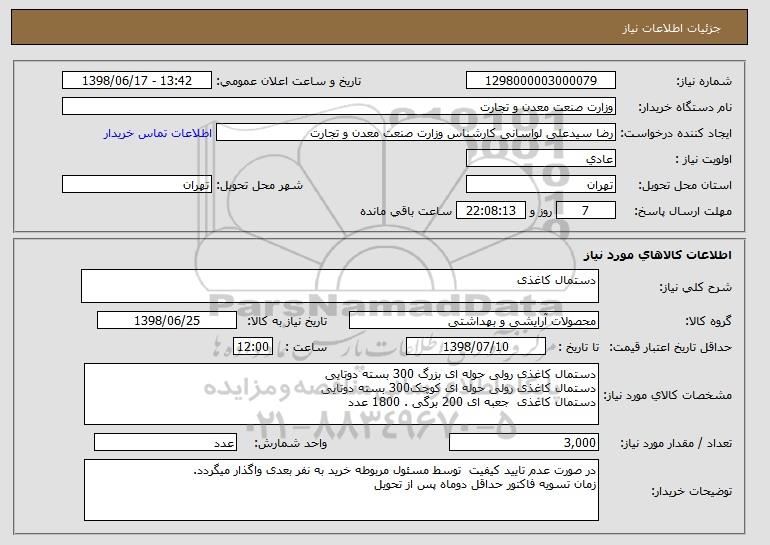
Task: Click the label مشخصات کالای مورد نیاز
Action: click(668, 395)
